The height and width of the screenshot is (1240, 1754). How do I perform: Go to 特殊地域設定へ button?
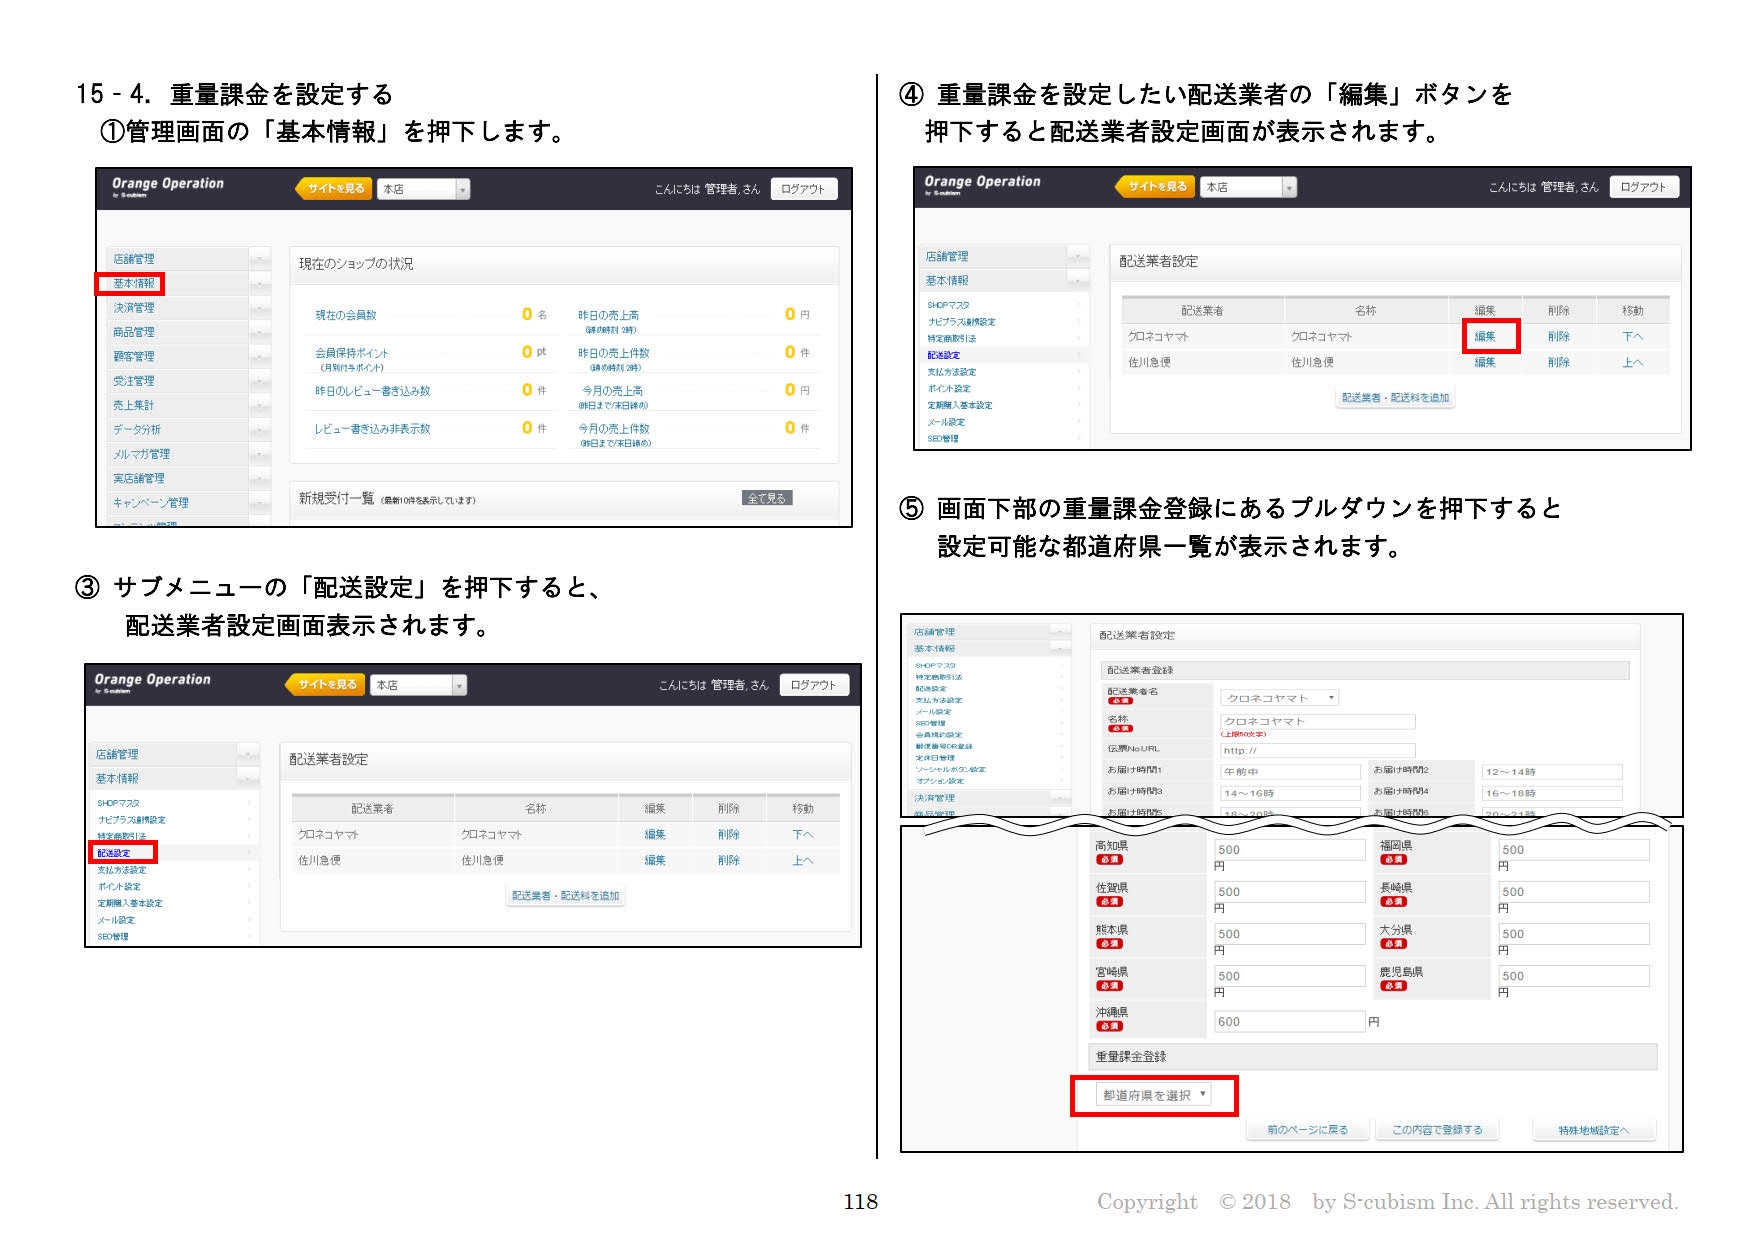tap(1593, 1131)
